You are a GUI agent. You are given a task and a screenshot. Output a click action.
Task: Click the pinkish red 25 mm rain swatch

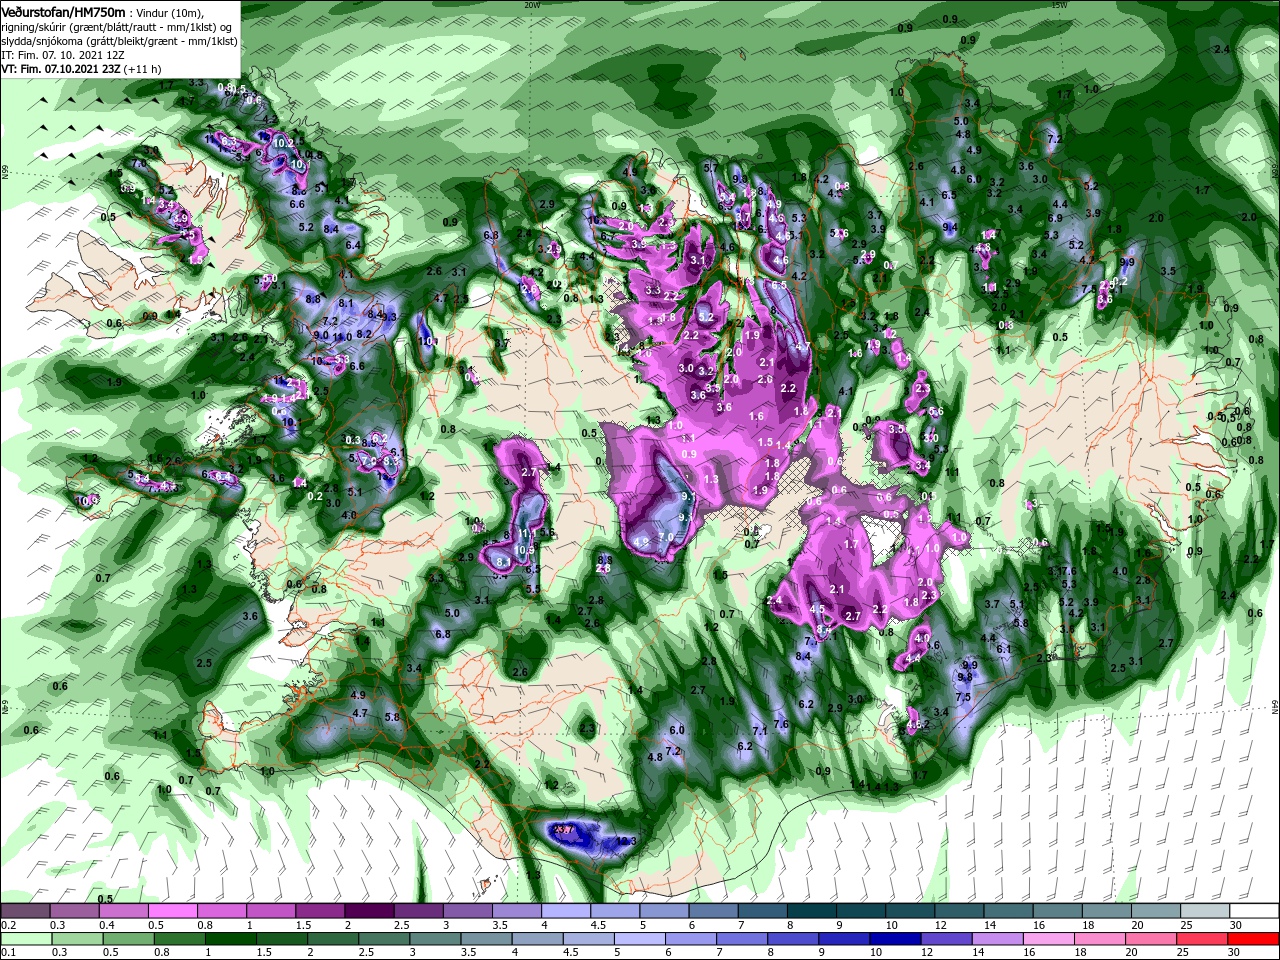1203,939
